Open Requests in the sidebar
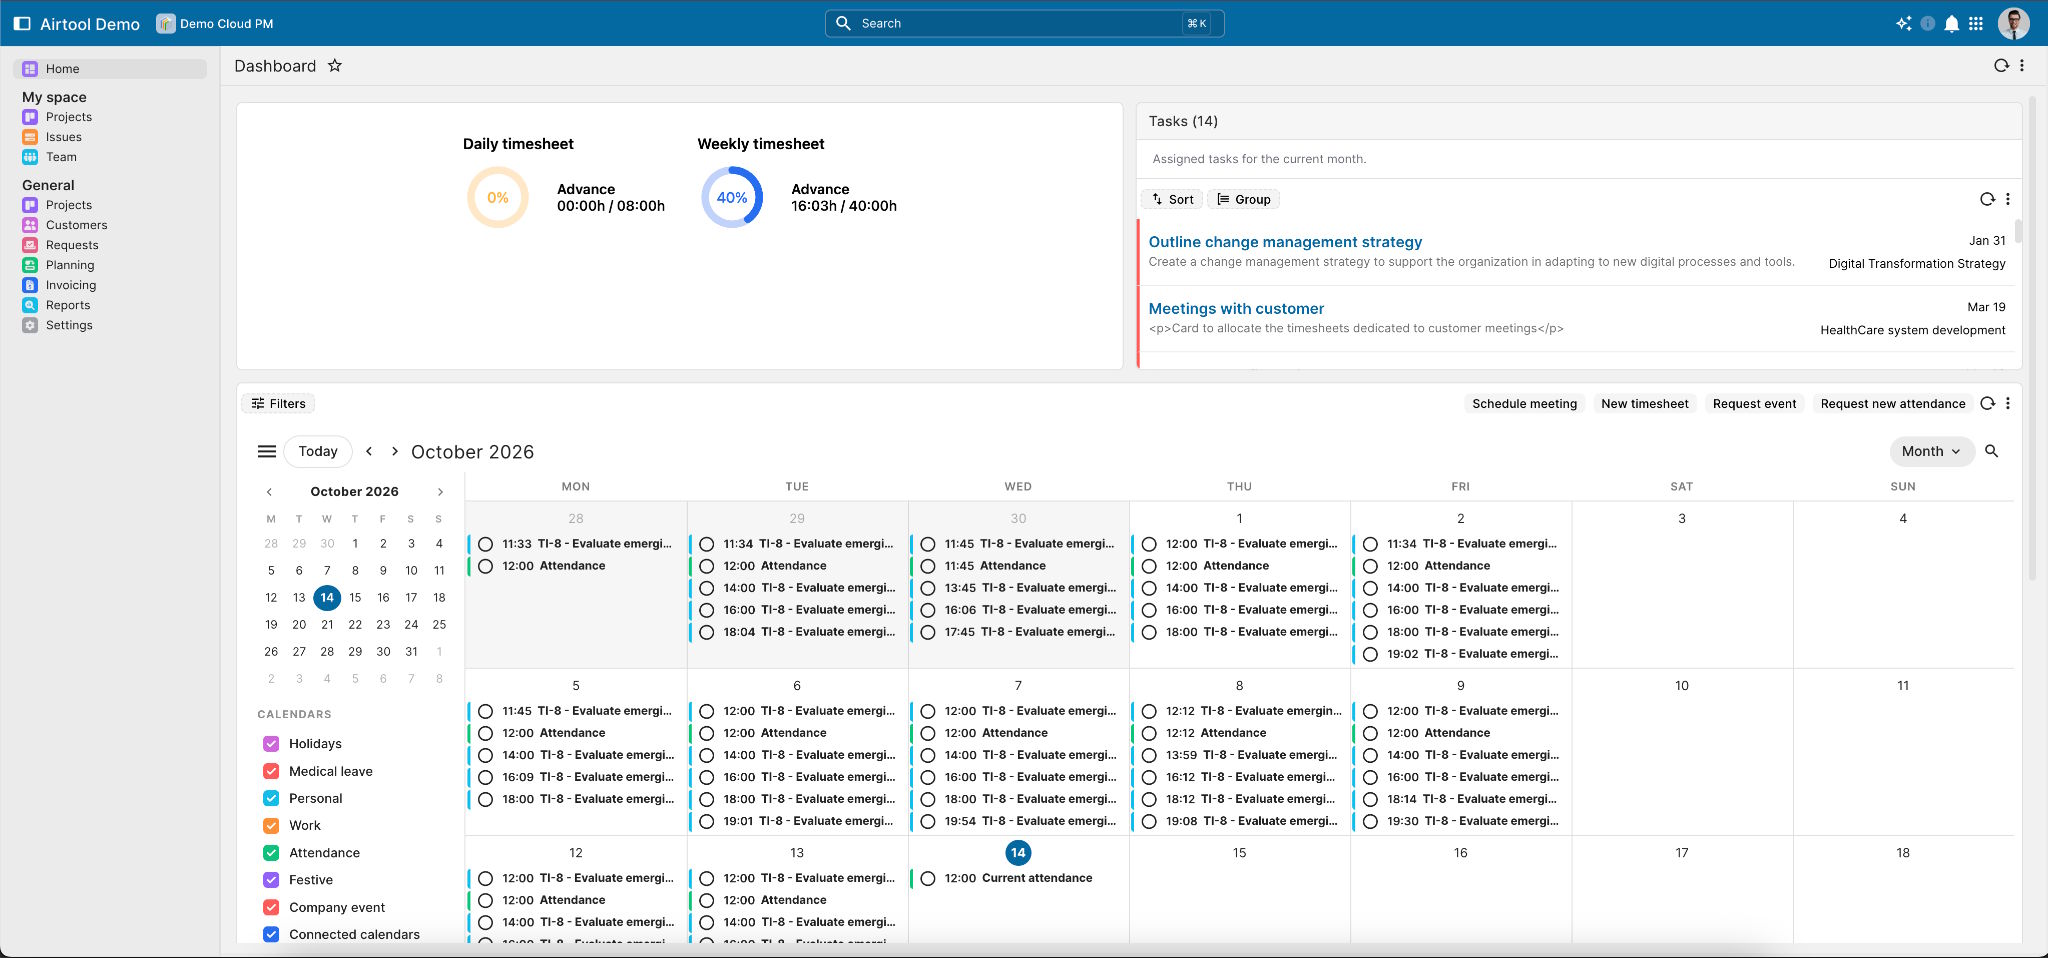This screenshot has width=2048, height=958. (x=72, y=245)
